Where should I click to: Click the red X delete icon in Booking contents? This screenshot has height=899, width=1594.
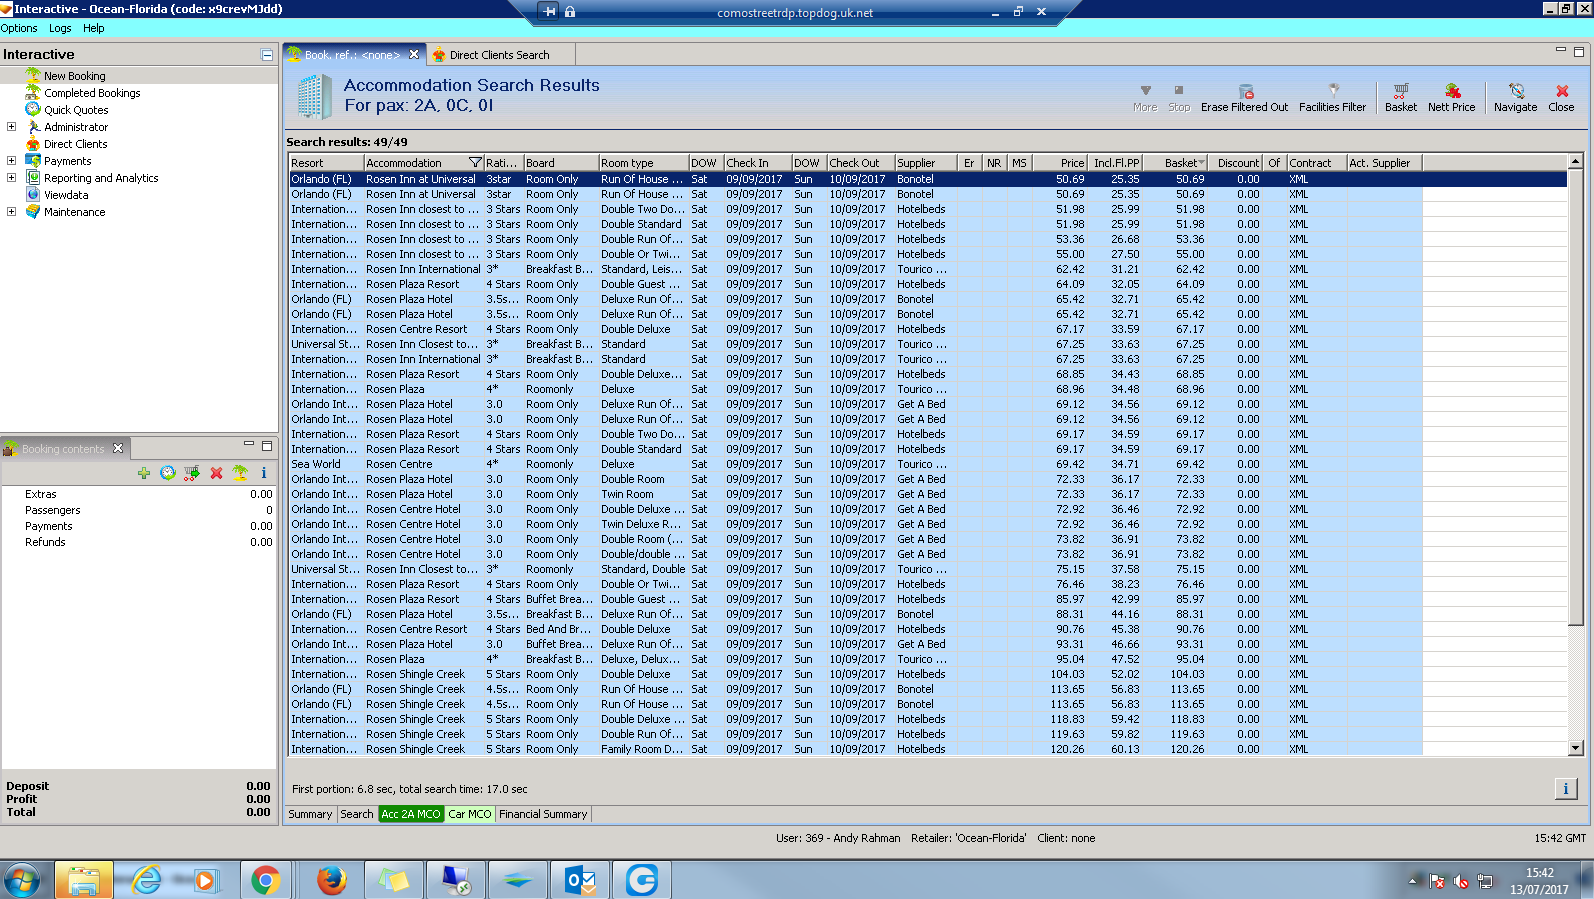tap(216, 473)
